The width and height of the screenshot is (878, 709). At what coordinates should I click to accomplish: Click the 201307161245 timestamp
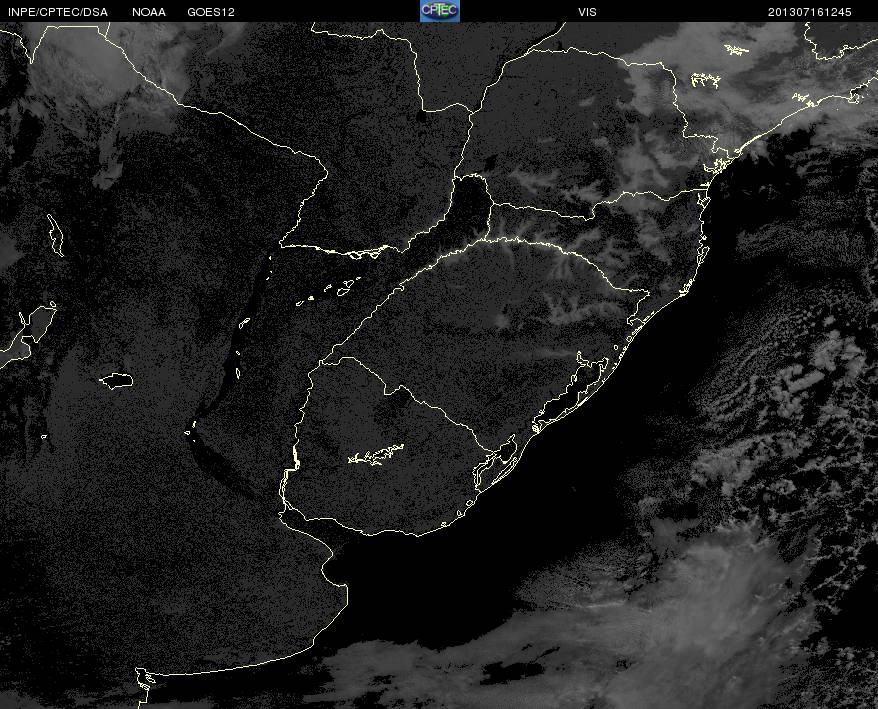click(810, 12)
